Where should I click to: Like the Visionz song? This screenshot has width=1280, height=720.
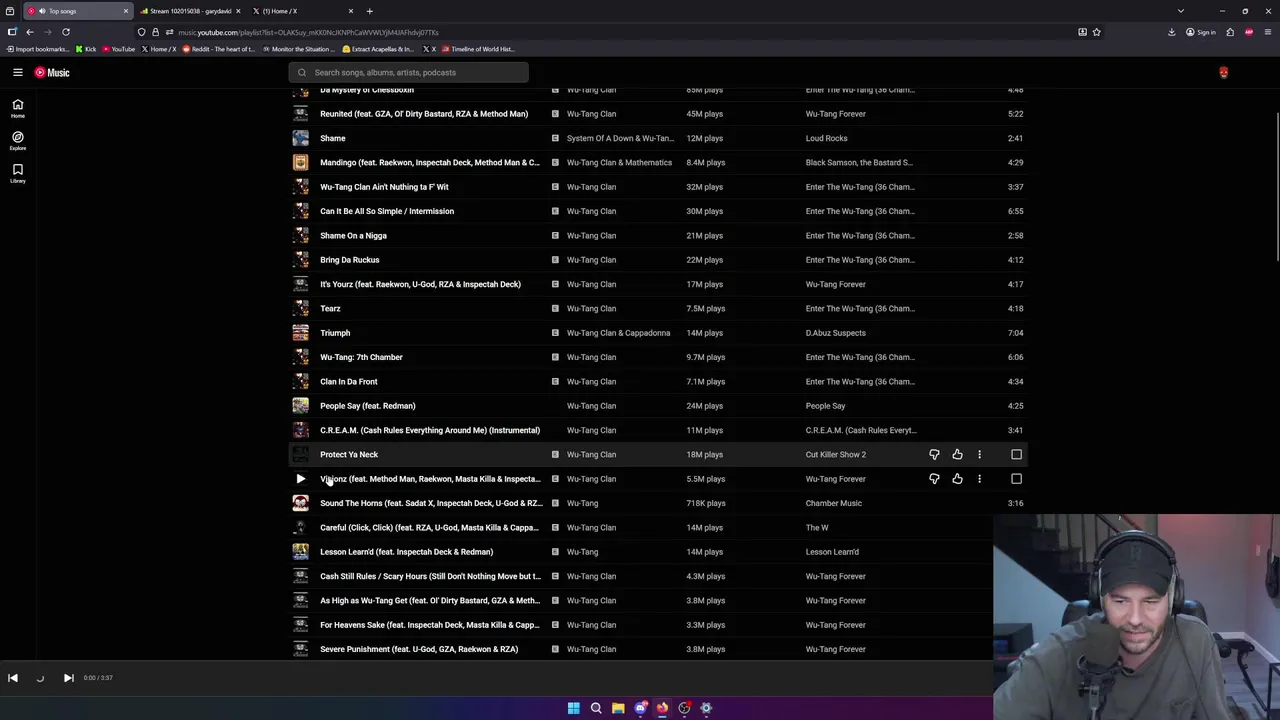click(957, 479)
